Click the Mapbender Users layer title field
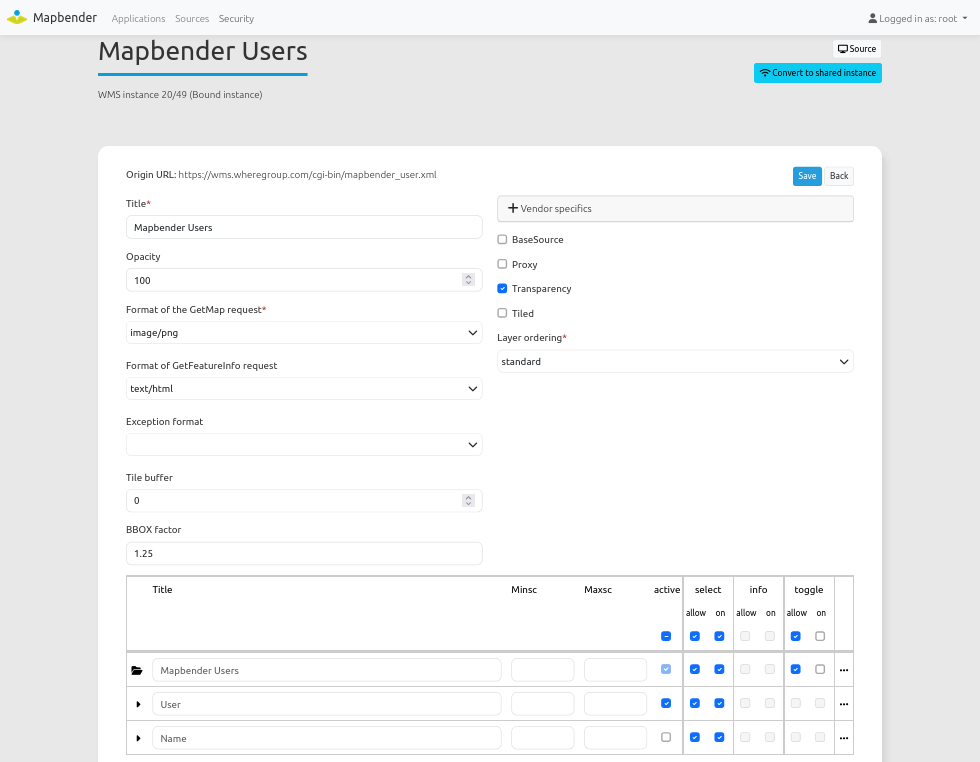This screenshot has height=762, width=980. tap(326, 670)
